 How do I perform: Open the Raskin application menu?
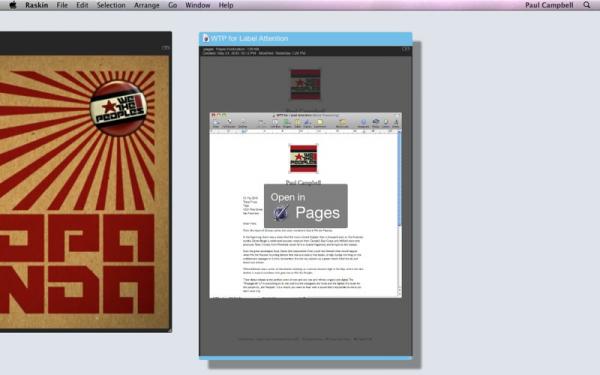(37, 5)
